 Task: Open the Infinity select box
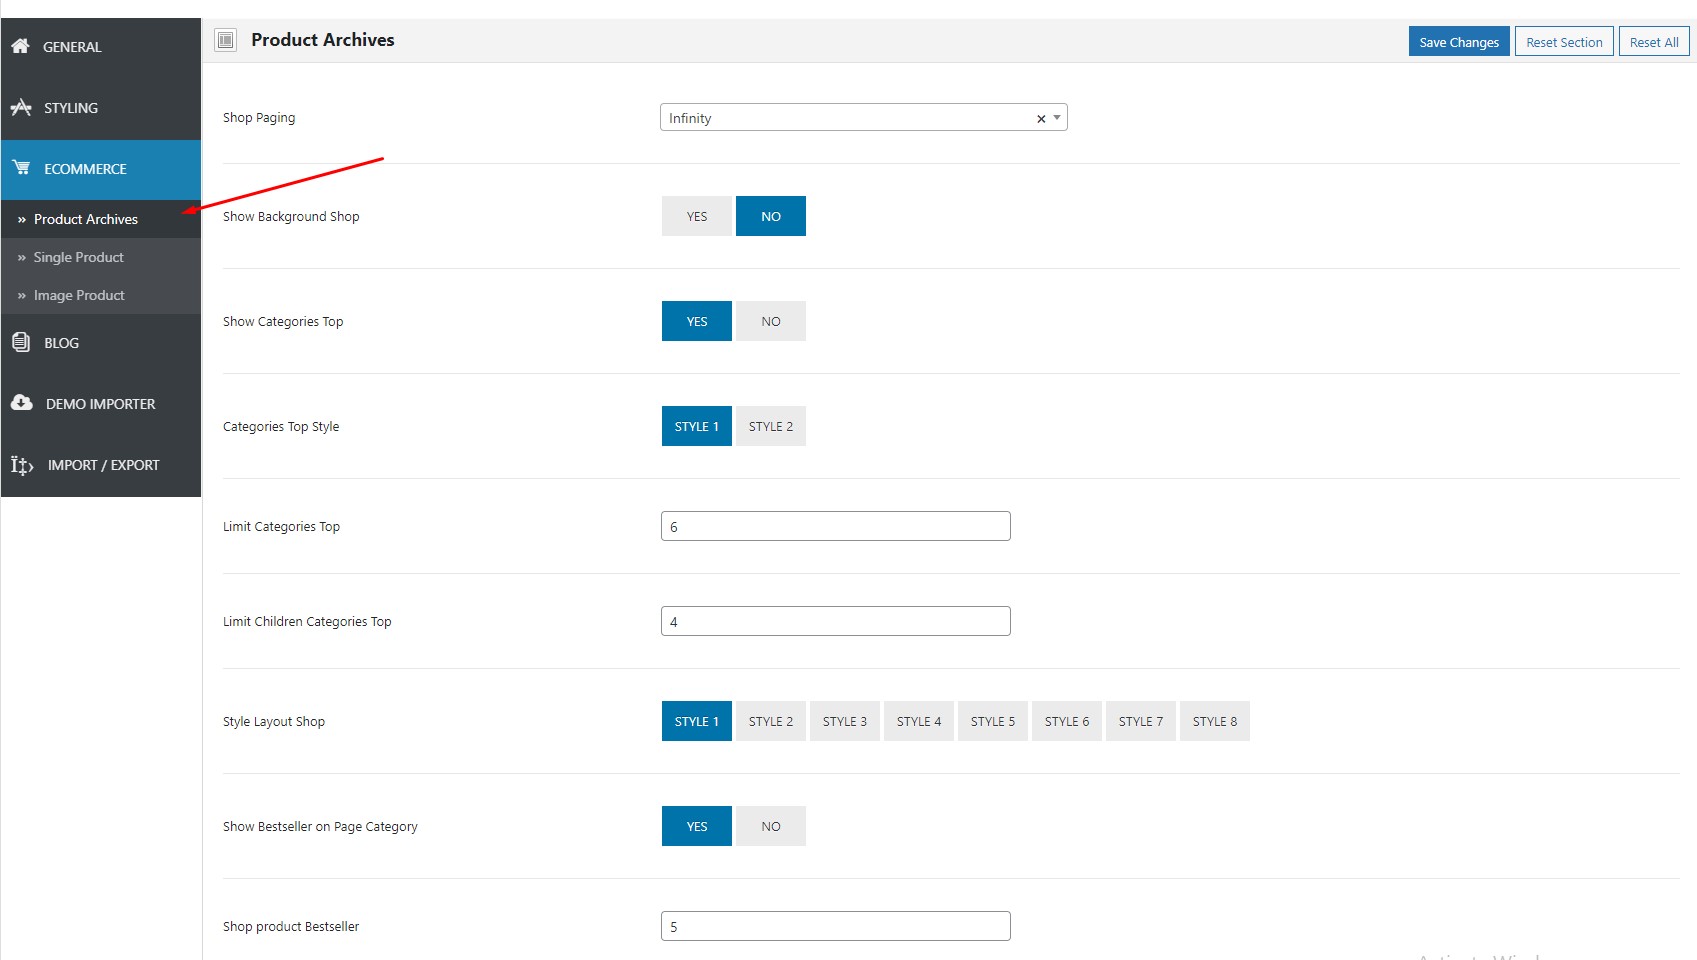tap(864, 118)
